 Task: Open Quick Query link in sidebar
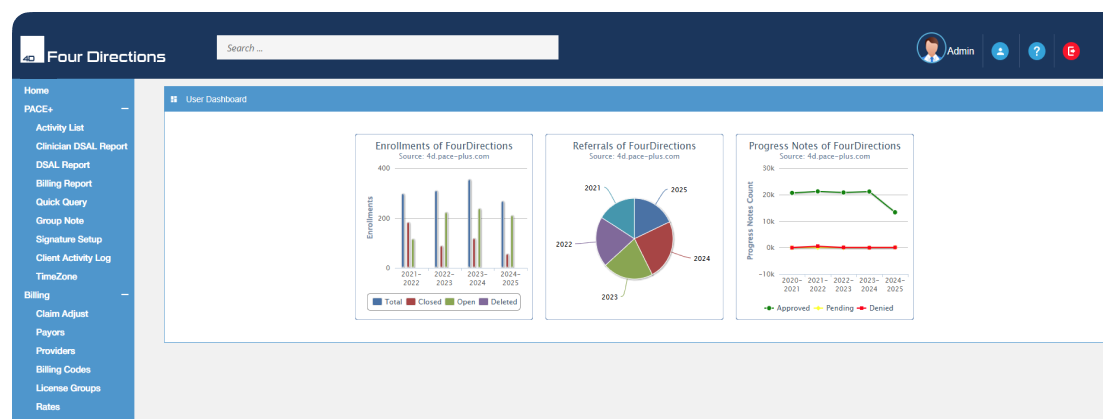pos(61,202)
